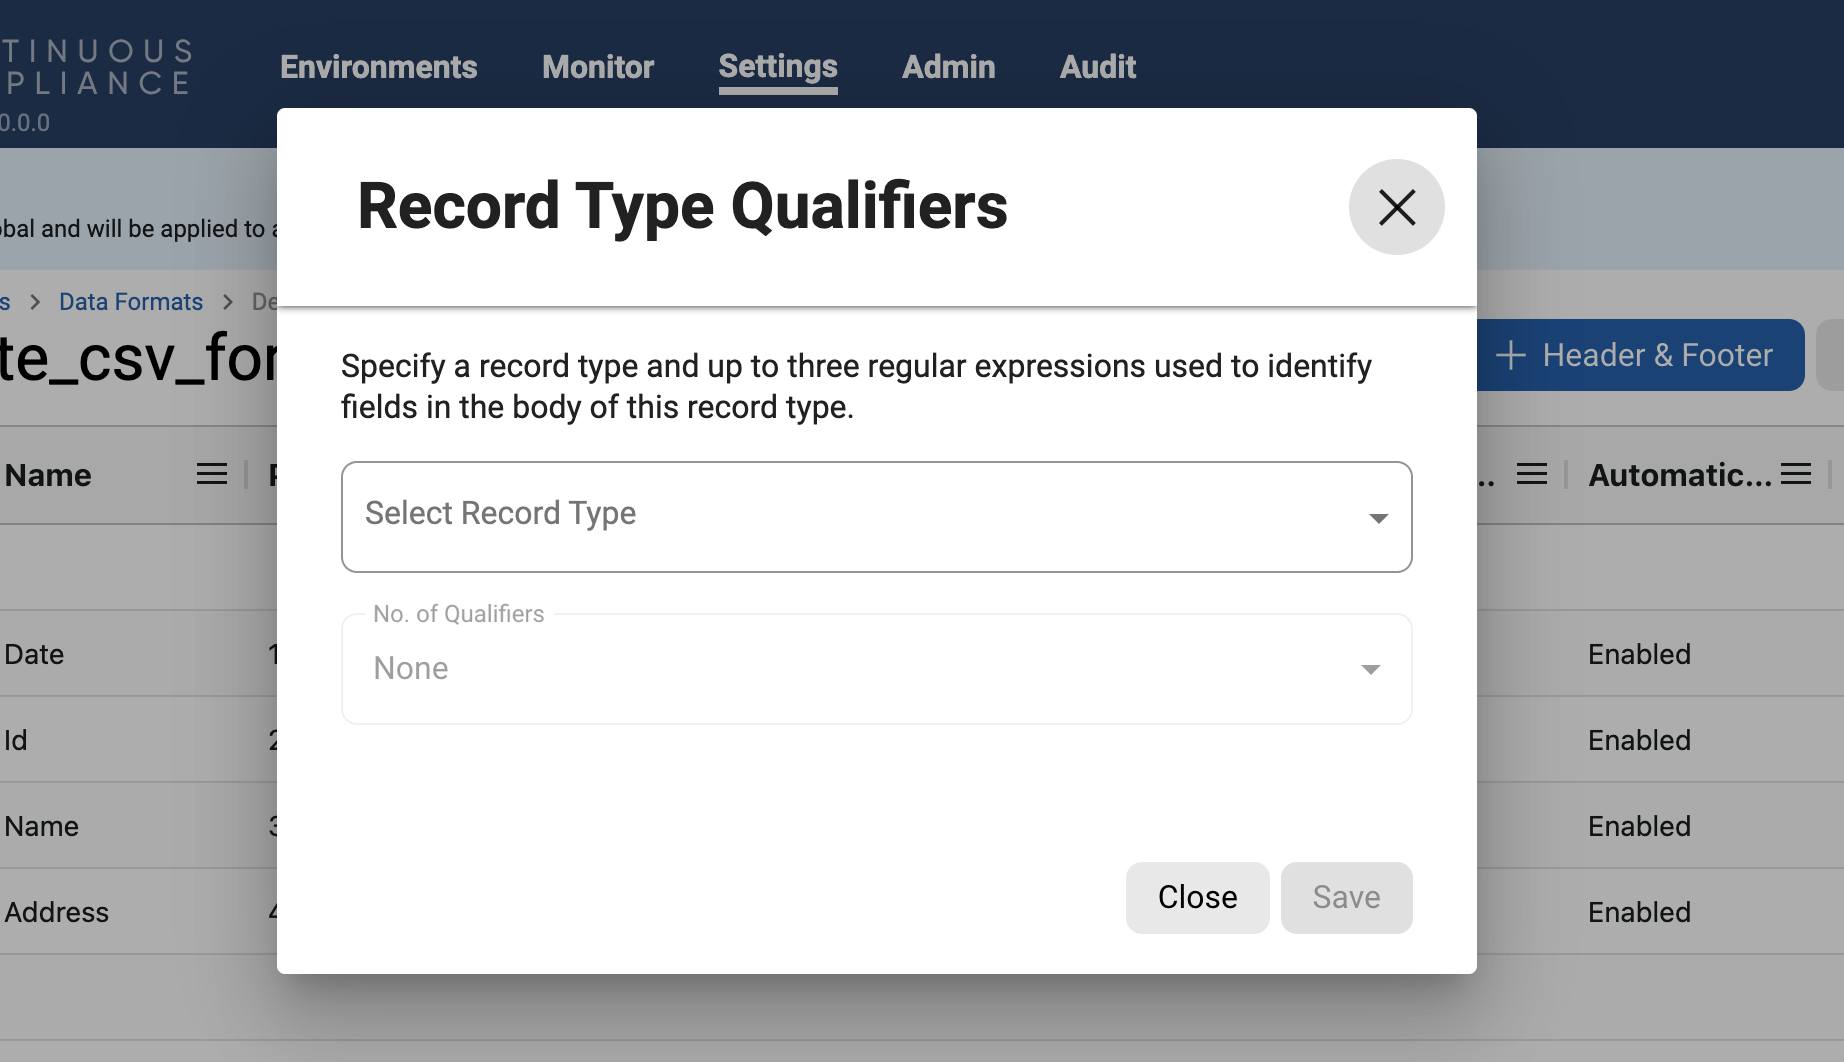1844x1062 pixels.
Task: Click the Header & Footer button
Action: (1639, 355)
